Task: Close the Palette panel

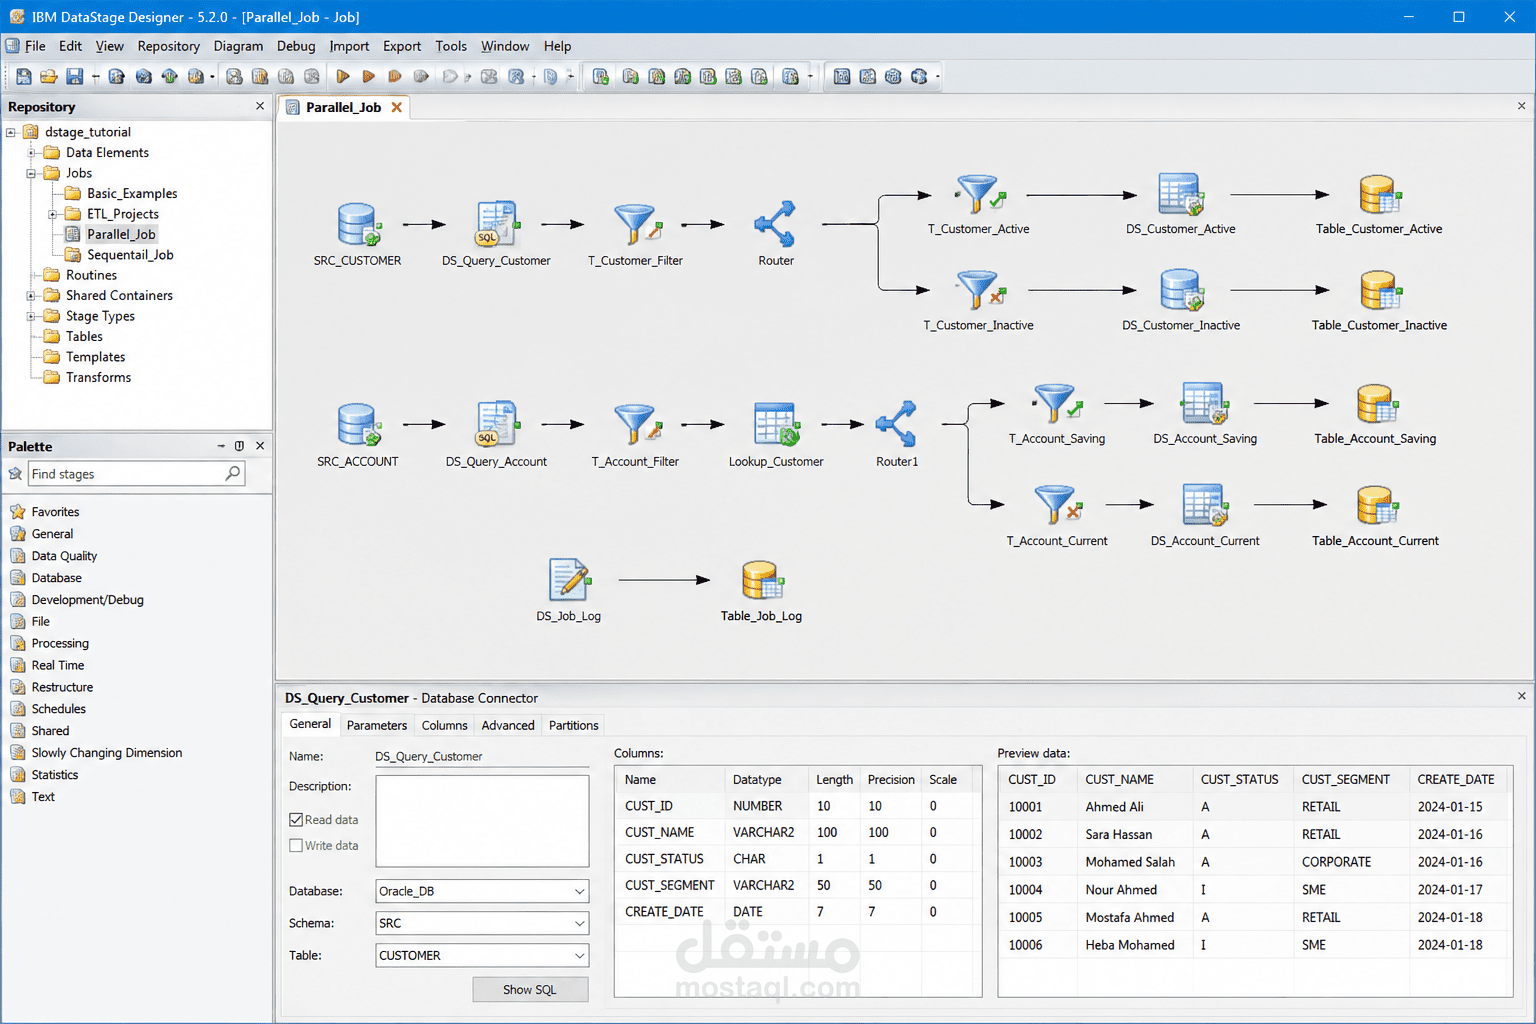Action: [x=260, y=446]
